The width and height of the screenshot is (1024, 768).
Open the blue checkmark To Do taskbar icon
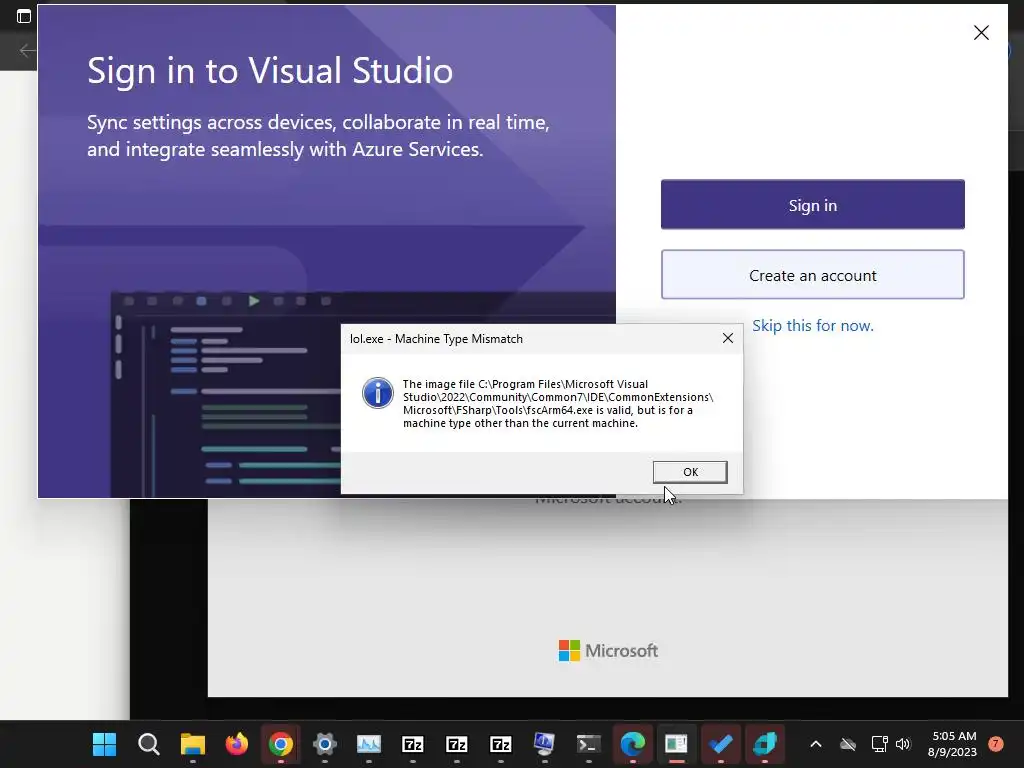[x=720, y=743]
